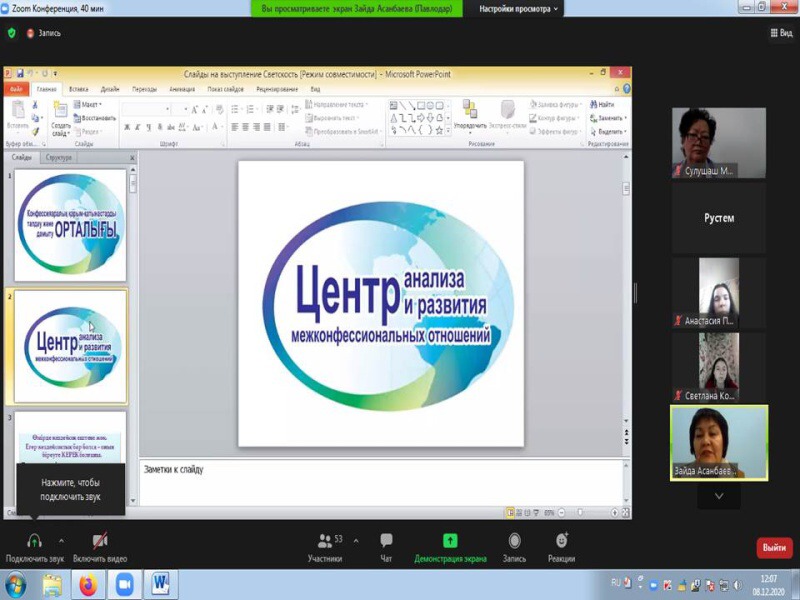Select slide 1 thumbnail ОРТАЛЫҒЫ
The image size is (800, 600).
click(x=70, y=226)
